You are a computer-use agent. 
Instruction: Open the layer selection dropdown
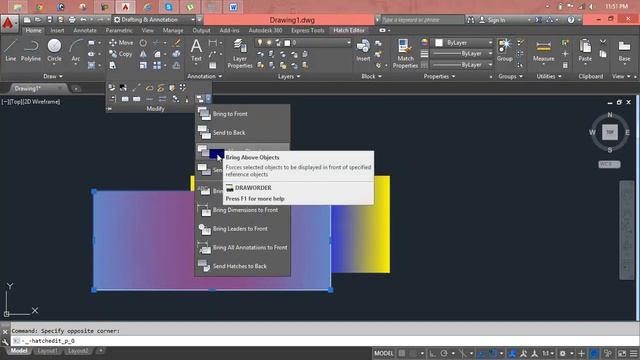pos(303,42)
